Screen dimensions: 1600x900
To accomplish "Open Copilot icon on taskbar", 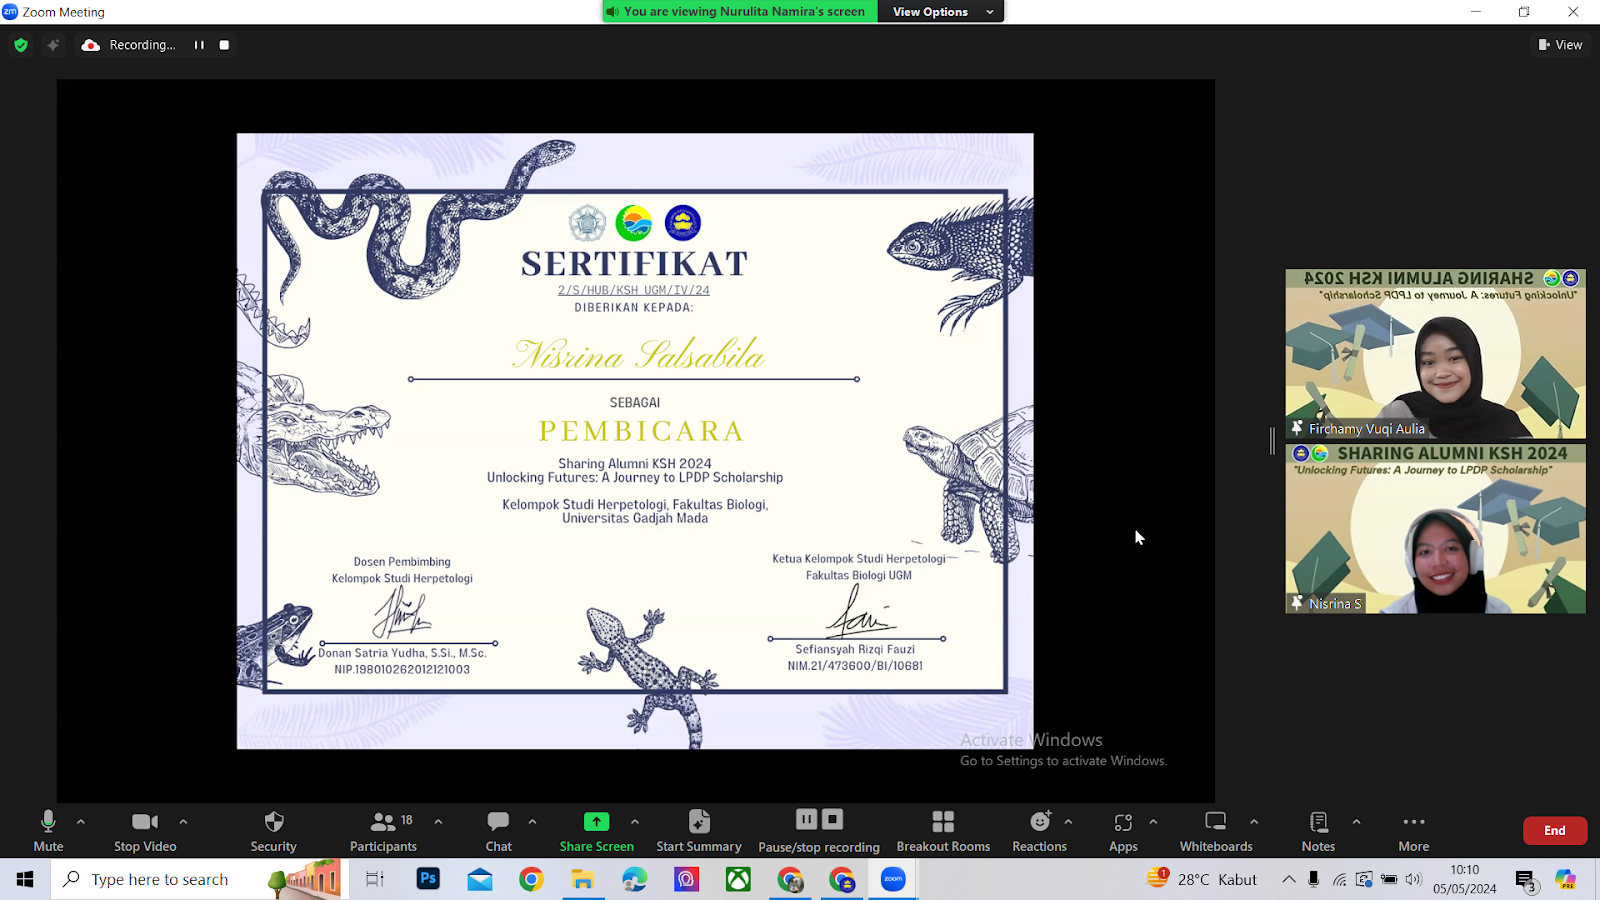I will tap(1565, 879).
